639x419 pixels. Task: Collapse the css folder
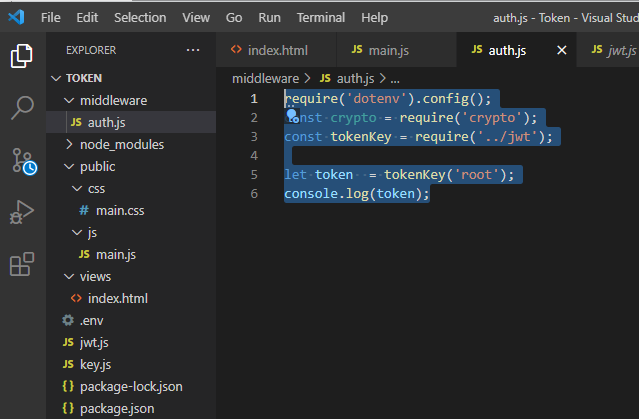(77, 188)
